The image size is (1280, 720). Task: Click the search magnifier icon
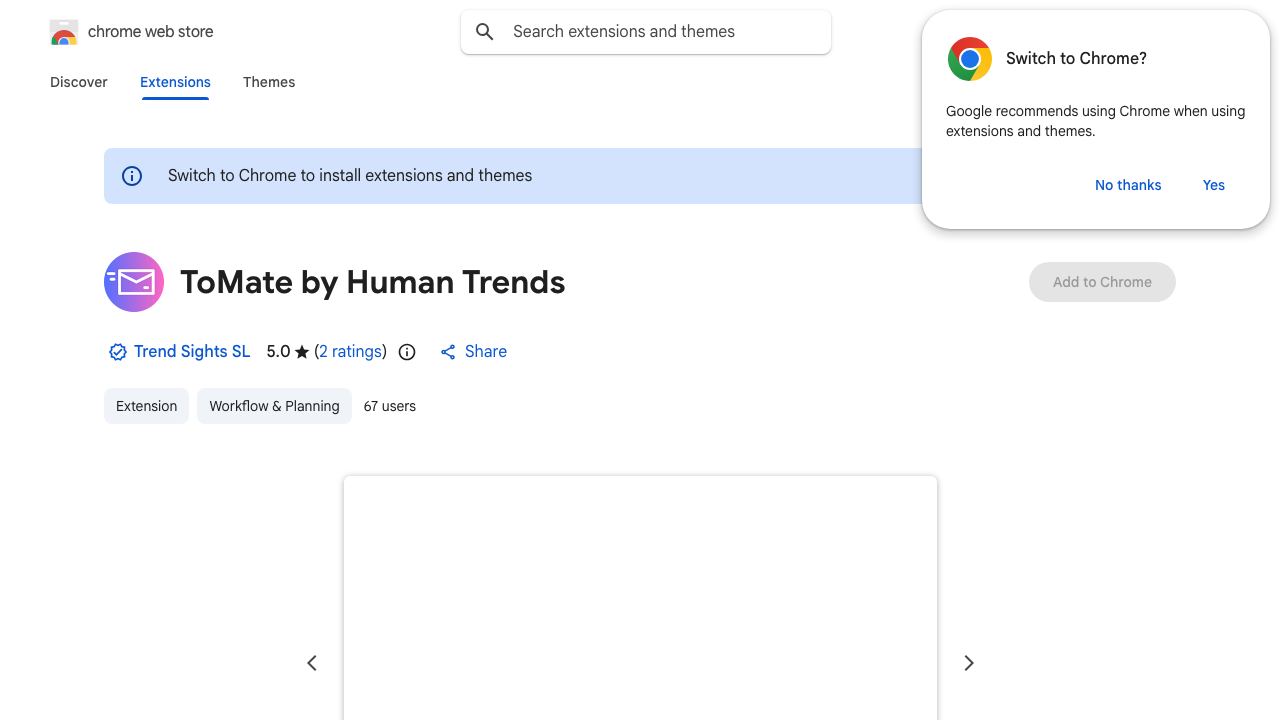(485, 32)
